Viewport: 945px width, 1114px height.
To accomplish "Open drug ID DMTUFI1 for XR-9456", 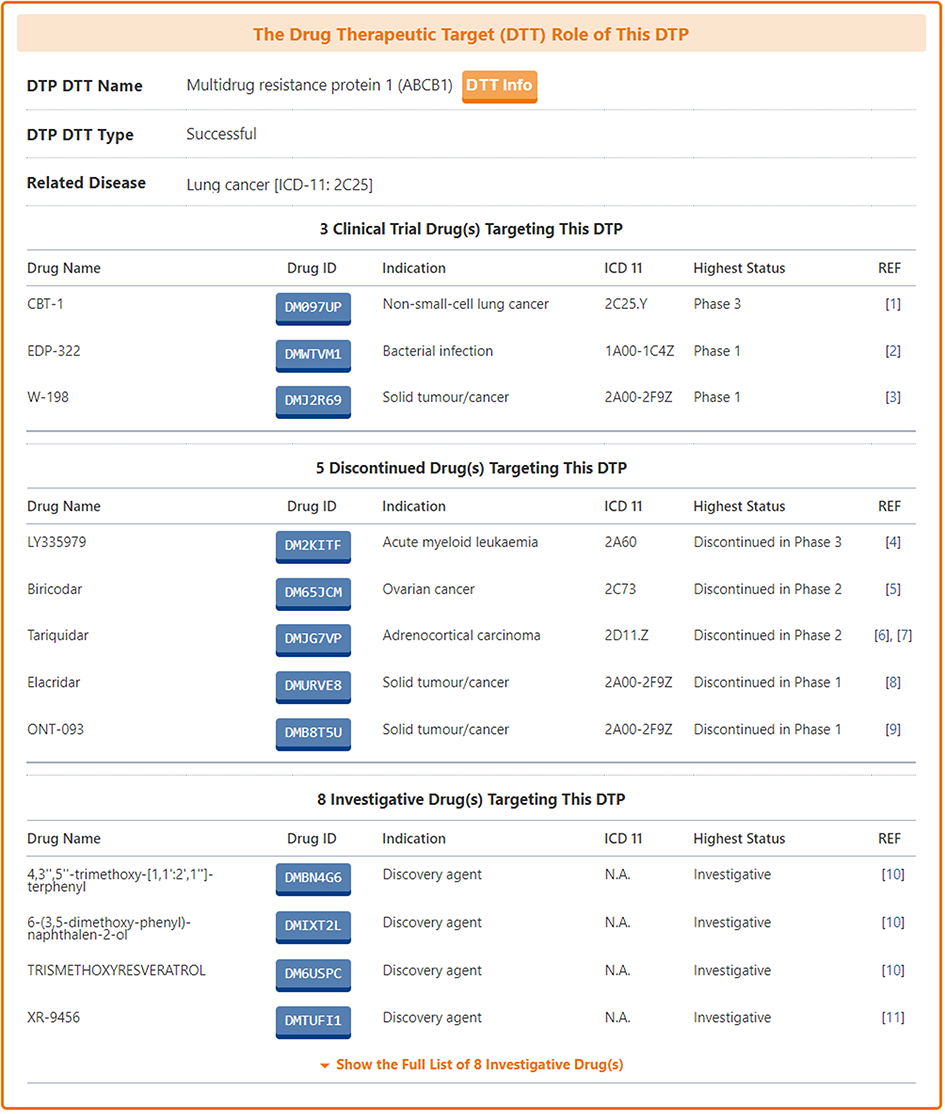I will tap(313, 1021).
